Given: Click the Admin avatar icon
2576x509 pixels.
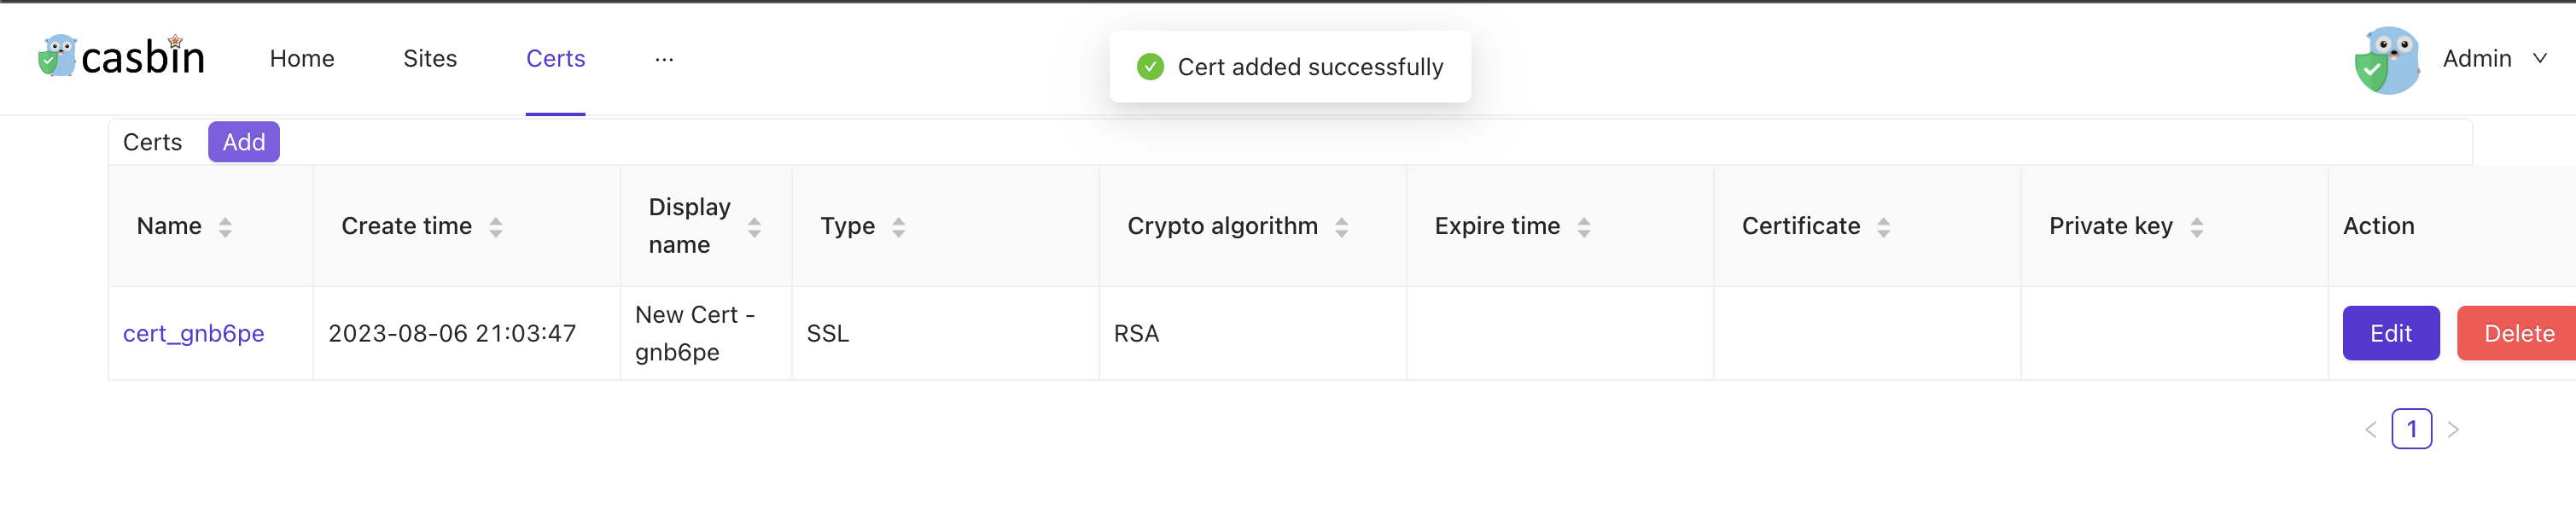Looking at the screenshot, I should [x=2389, y=59].
